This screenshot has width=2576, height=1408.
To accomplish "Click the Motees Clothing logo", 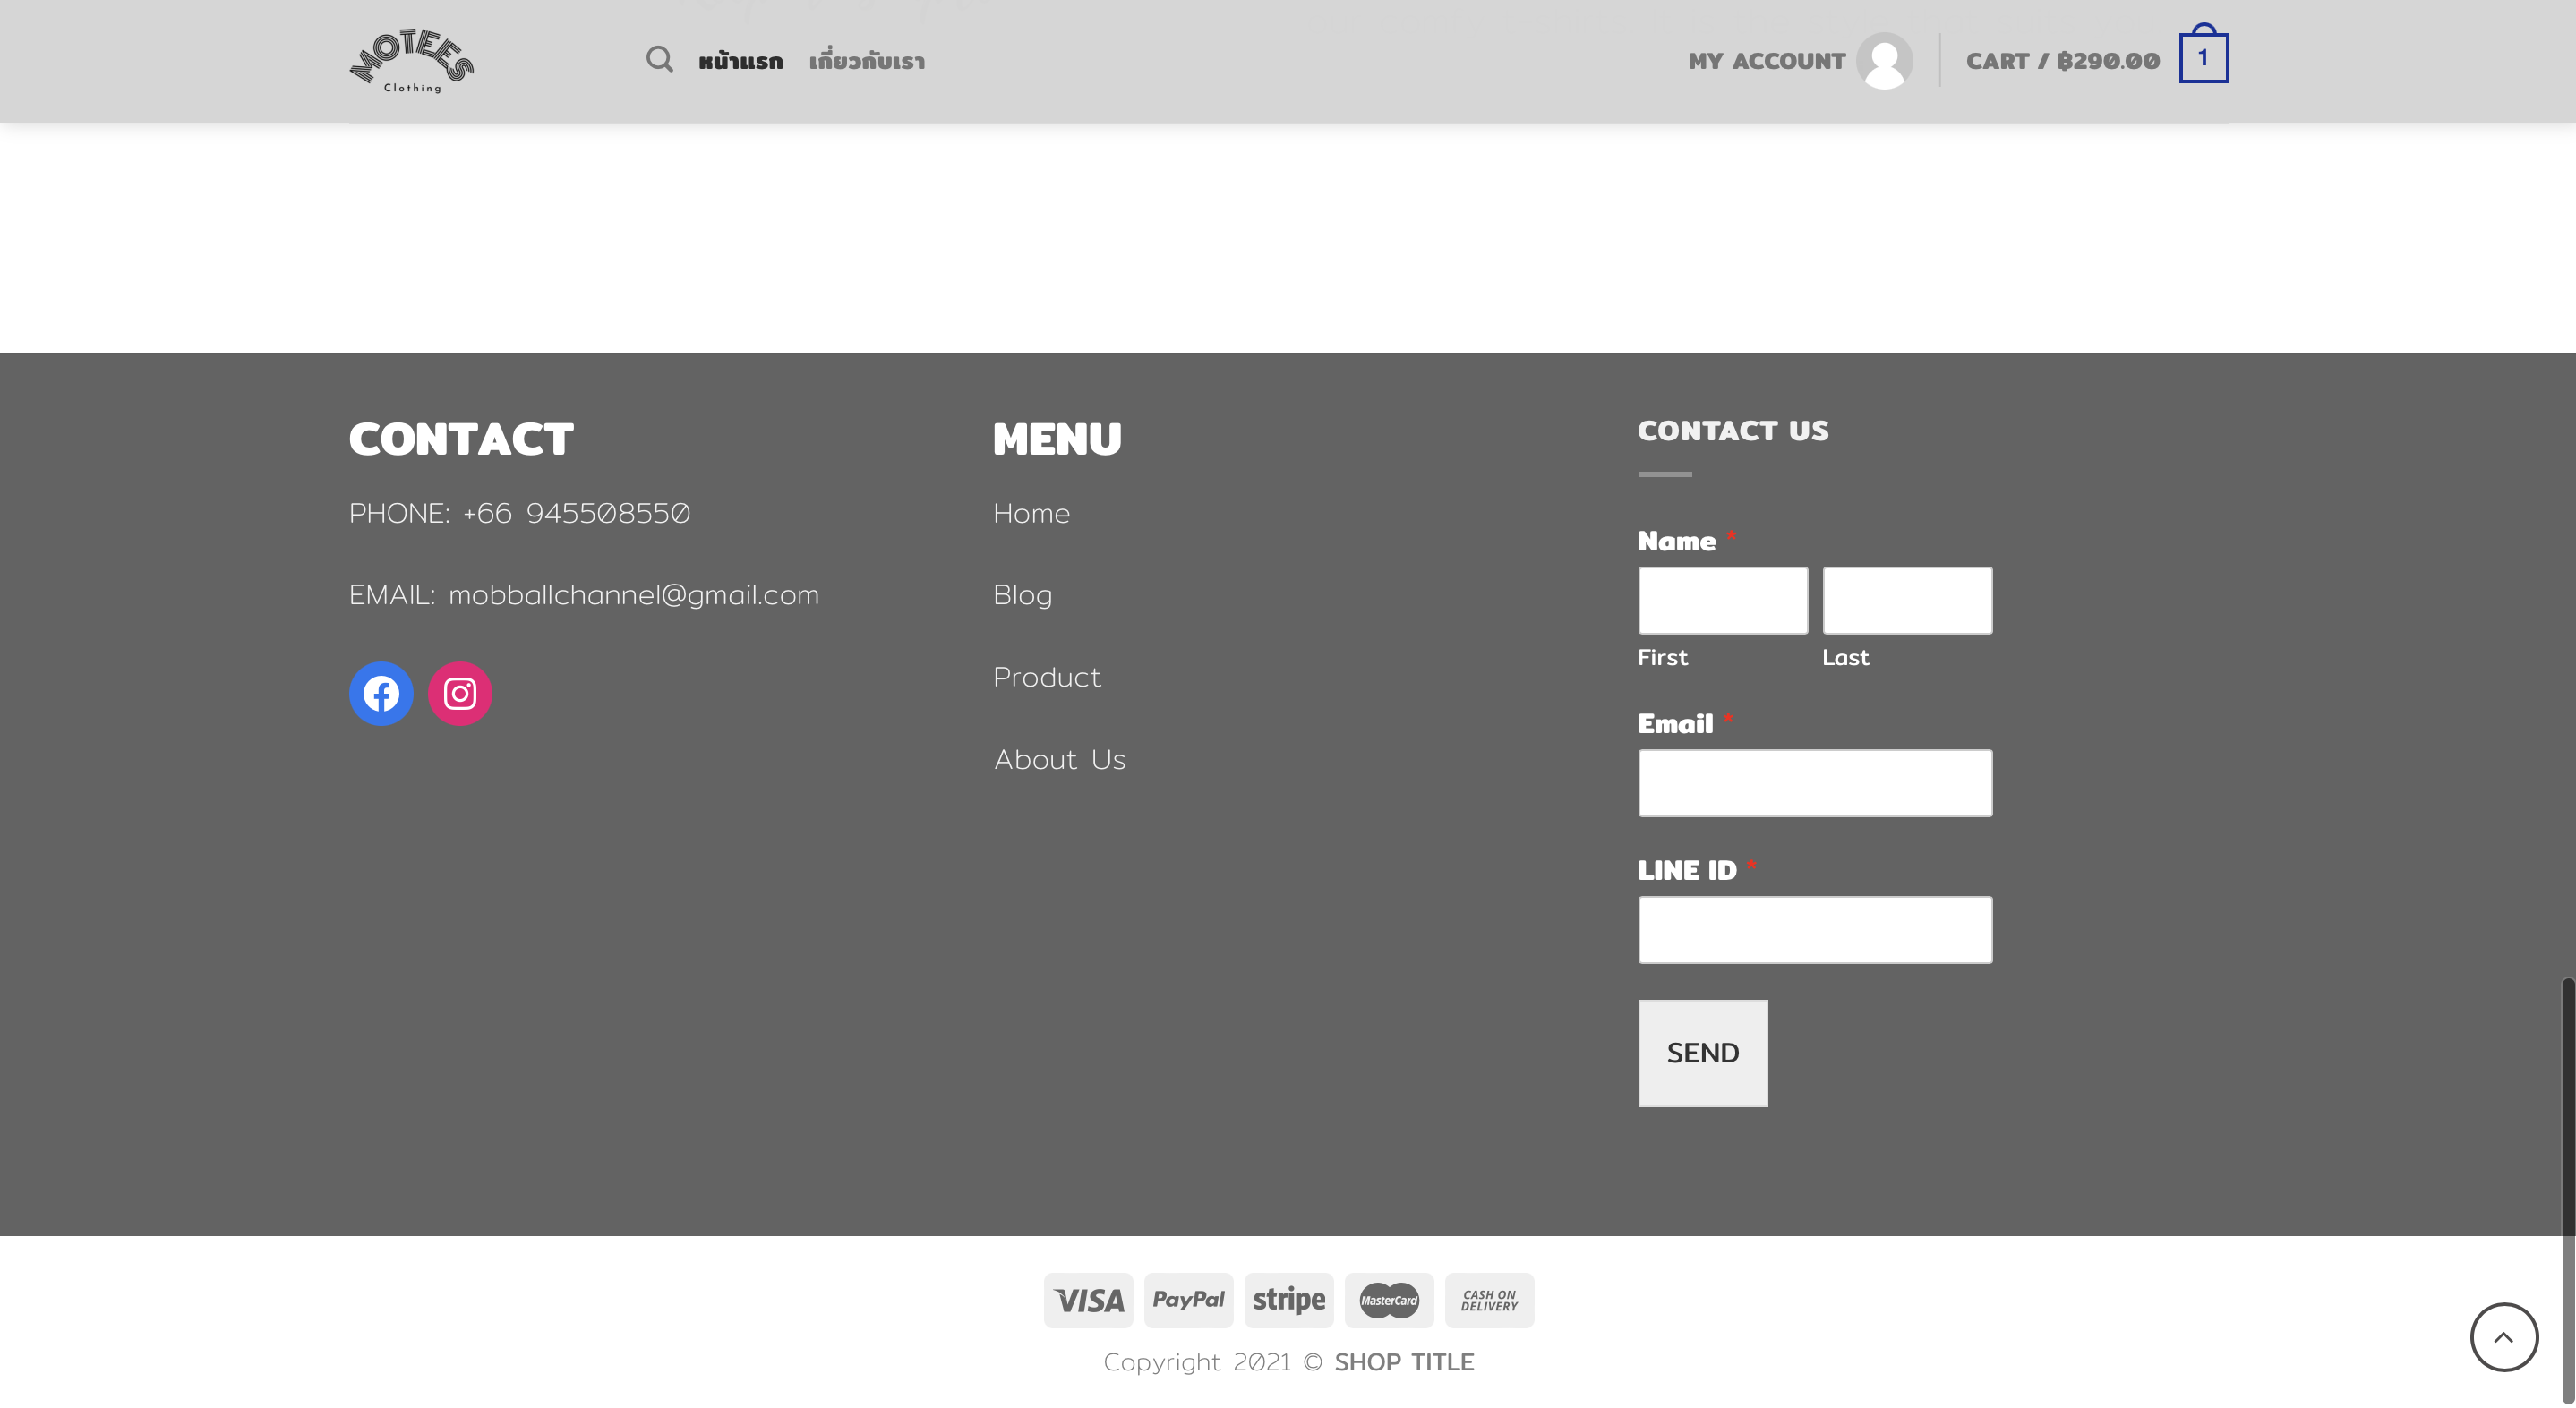I will (412, 61).
